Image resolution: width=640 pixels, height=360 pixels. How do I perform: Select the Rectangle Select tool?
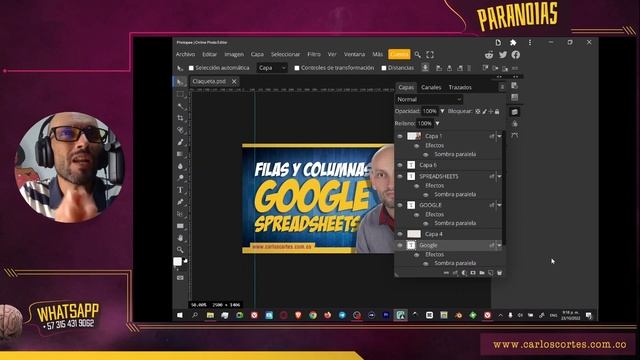[x=180, y=94]
